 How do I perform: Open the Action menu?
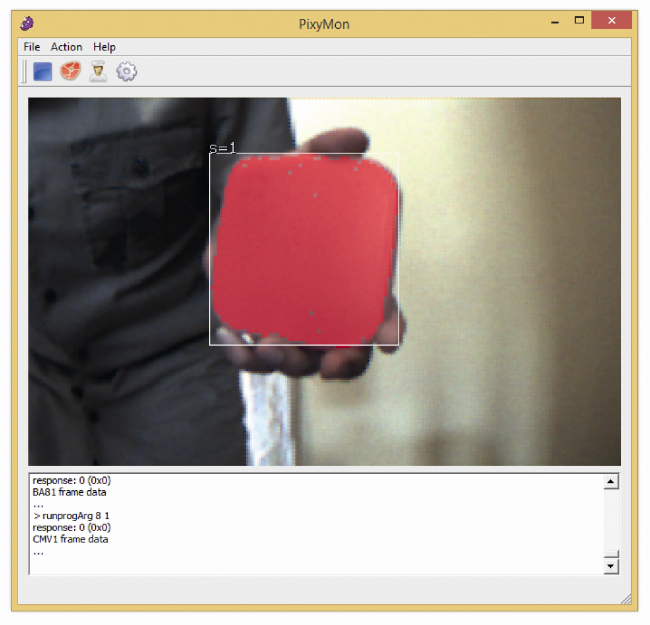click(66, 47)
